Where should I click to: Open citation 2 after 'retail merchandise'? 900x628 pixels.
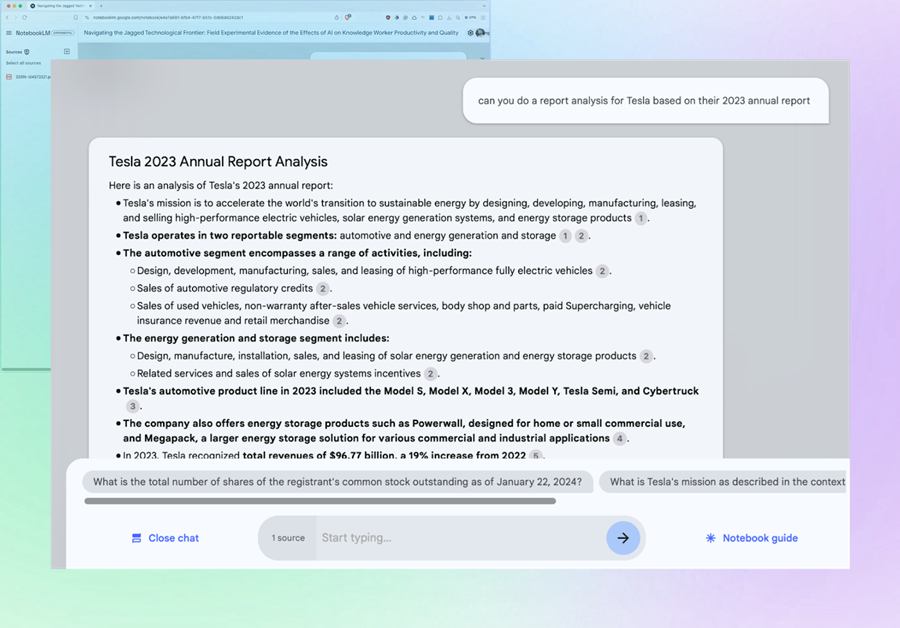pyautogui.click(x=339, y=321)
